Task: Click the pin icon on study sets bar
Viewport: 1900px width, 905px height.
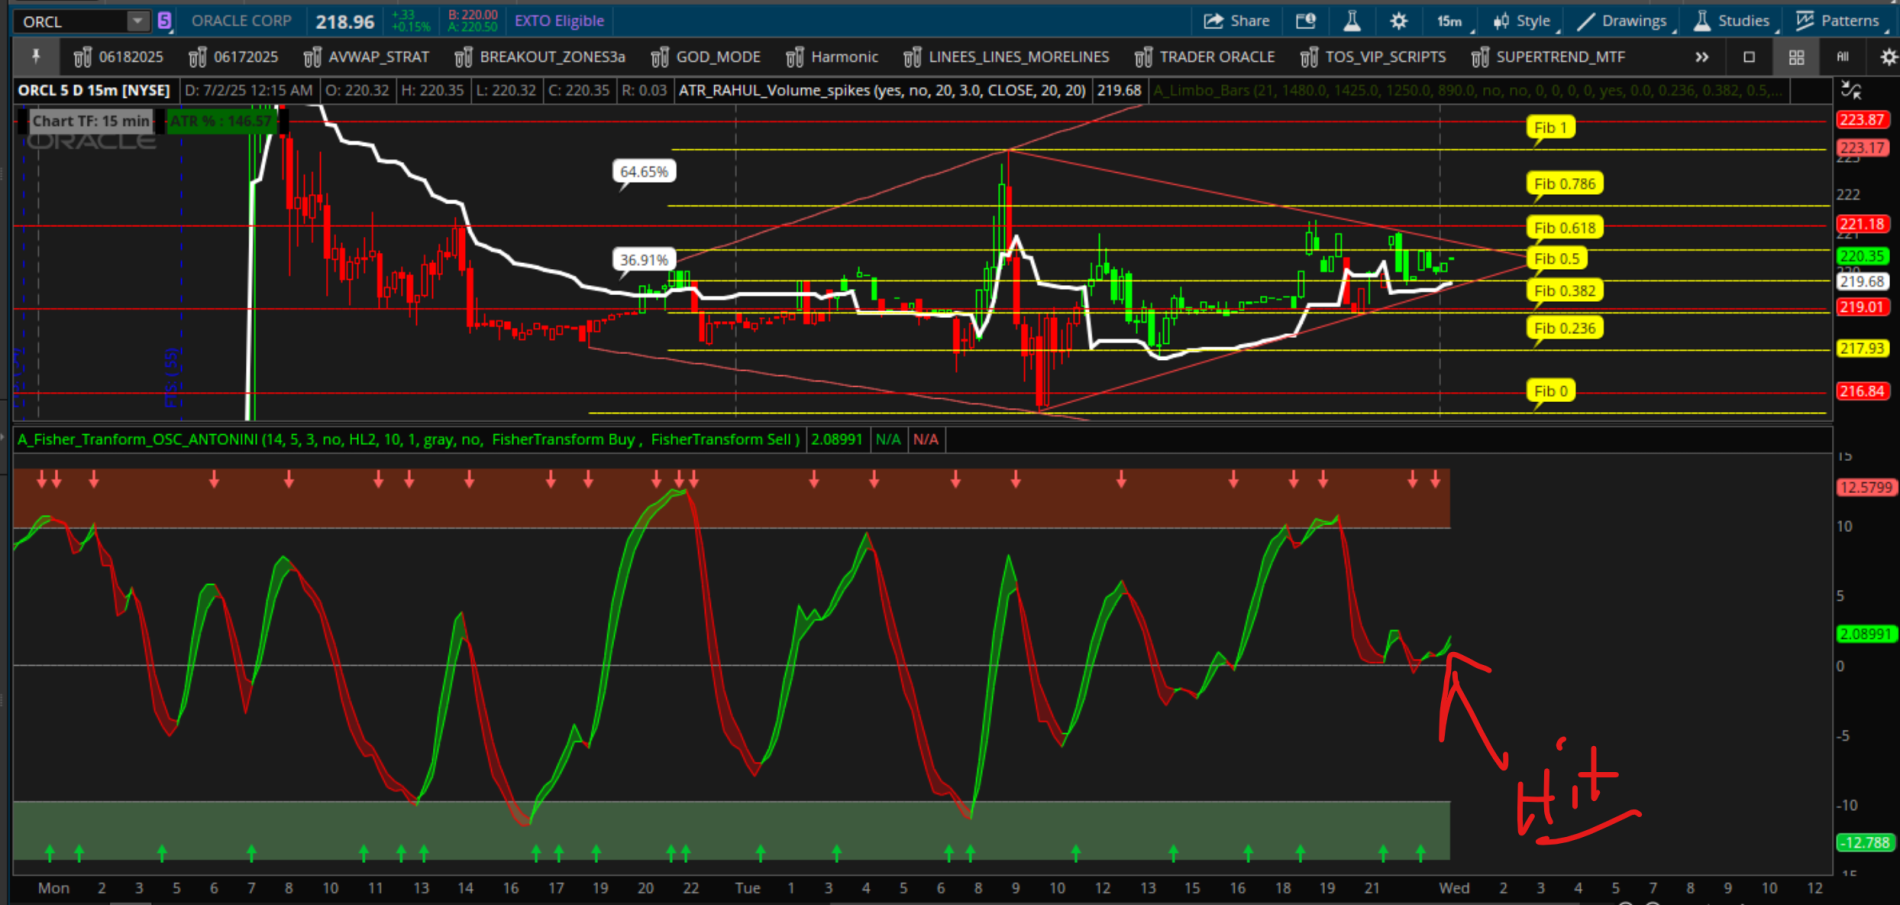Action: [x=36, y=57]
